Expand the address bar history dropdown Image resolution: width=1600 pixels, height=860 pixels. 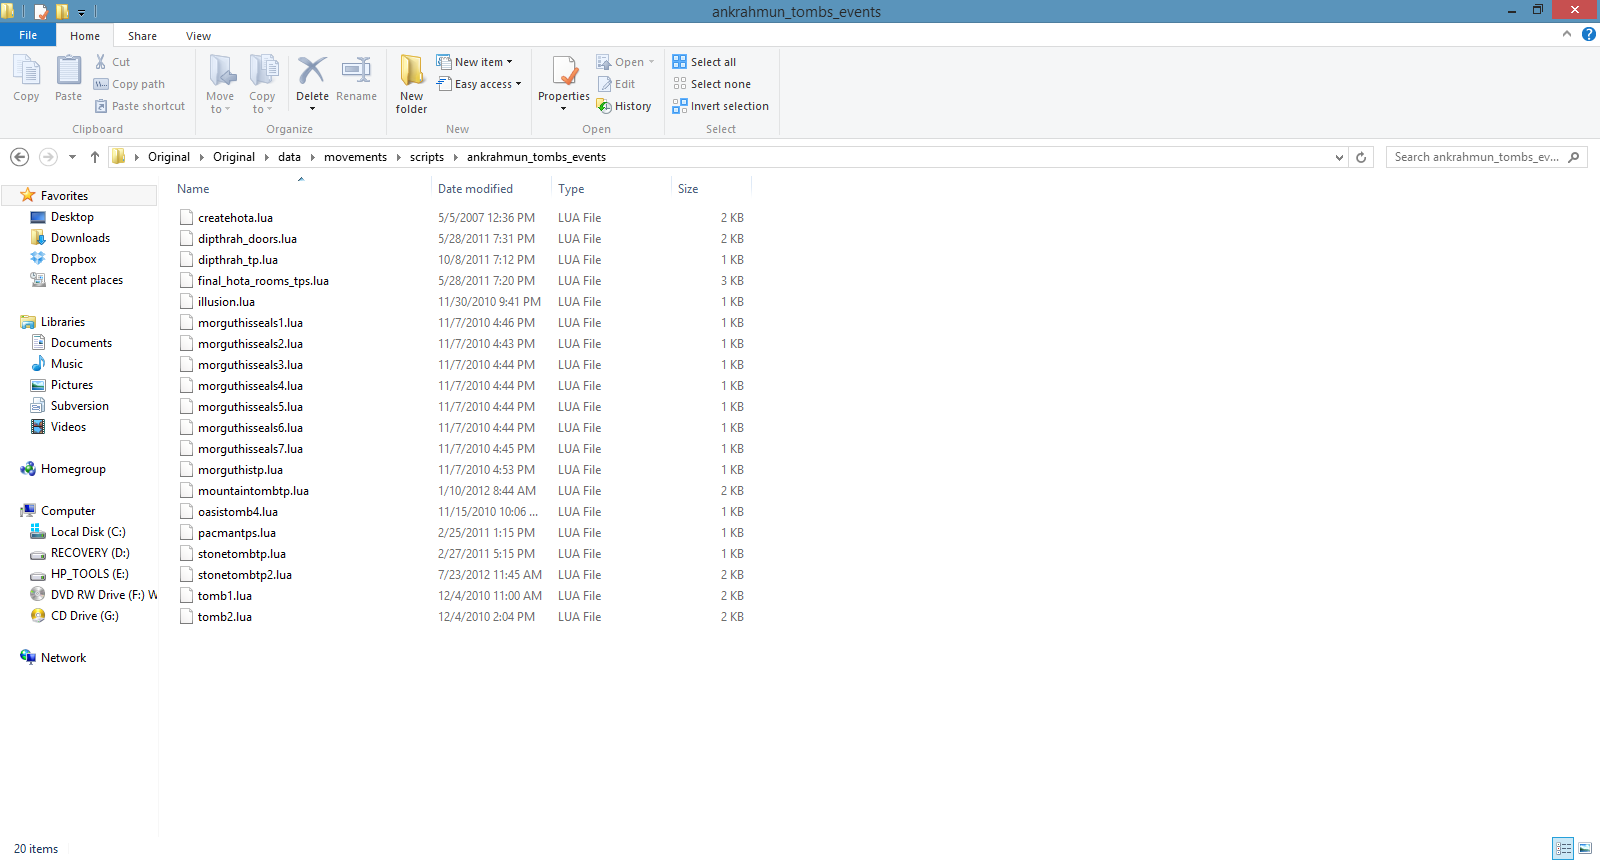[1340, 157]
